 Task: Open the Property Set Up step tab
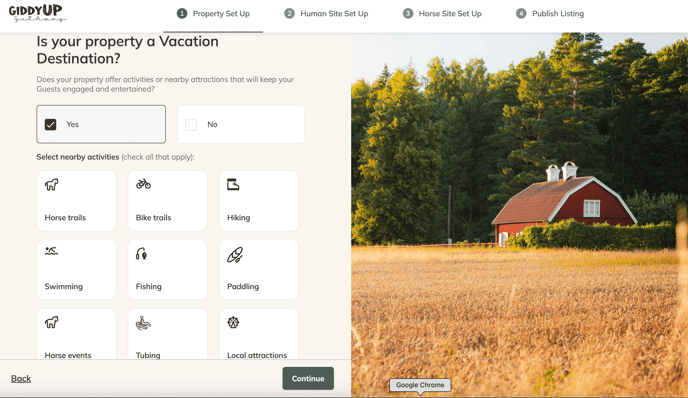(x=213, y=14)
